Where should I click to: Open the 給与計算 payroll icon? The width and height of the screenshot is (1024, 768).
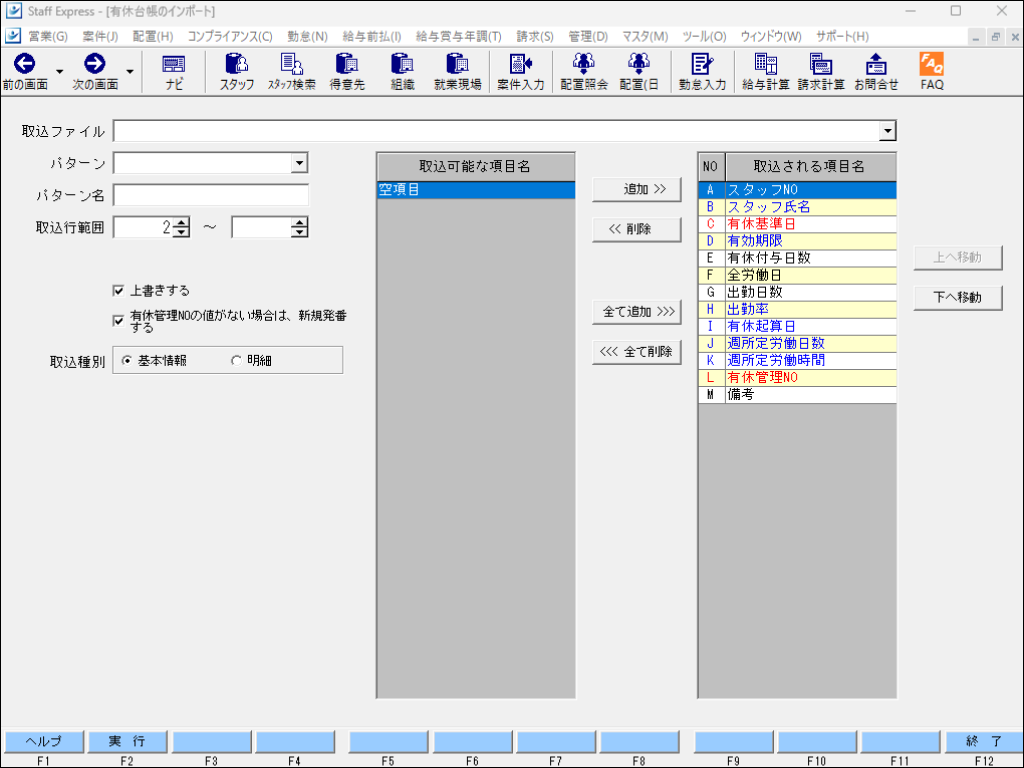point(765,64)
